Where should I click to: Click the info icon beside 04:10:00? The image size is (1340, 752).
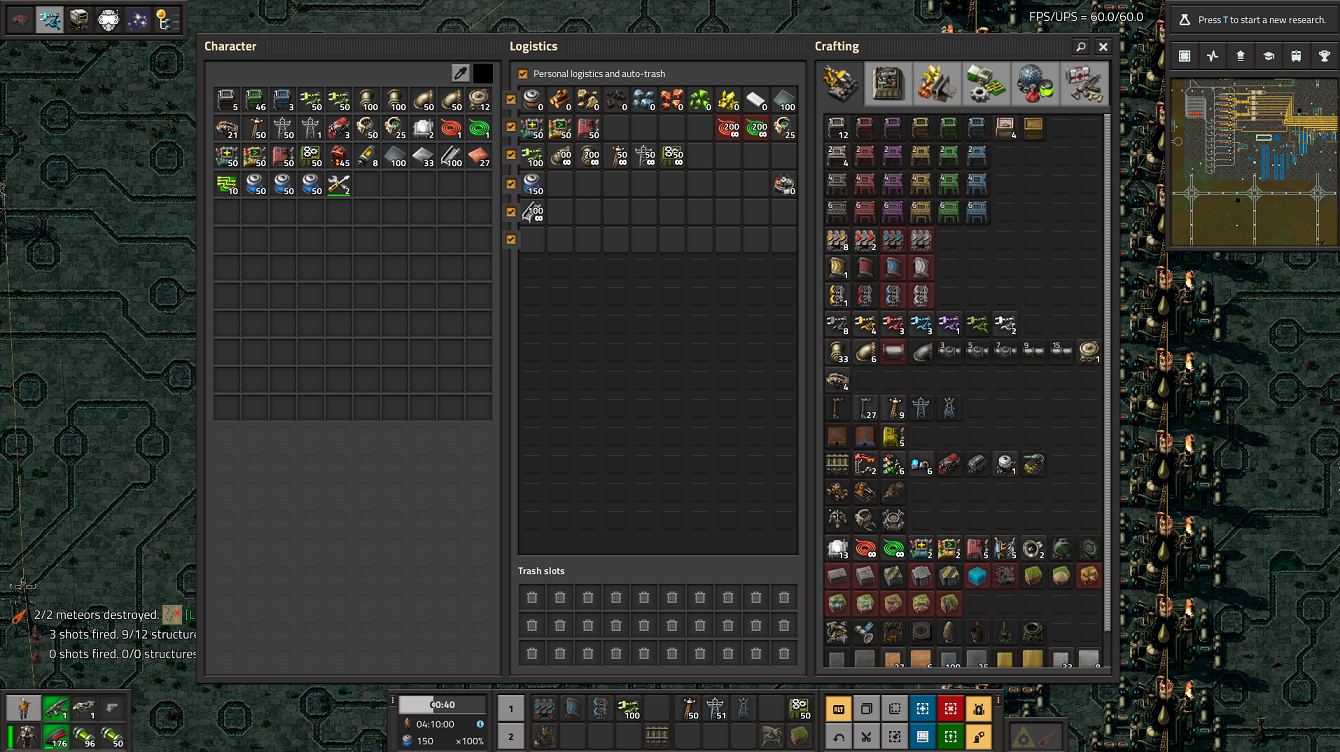pos(480,724)
